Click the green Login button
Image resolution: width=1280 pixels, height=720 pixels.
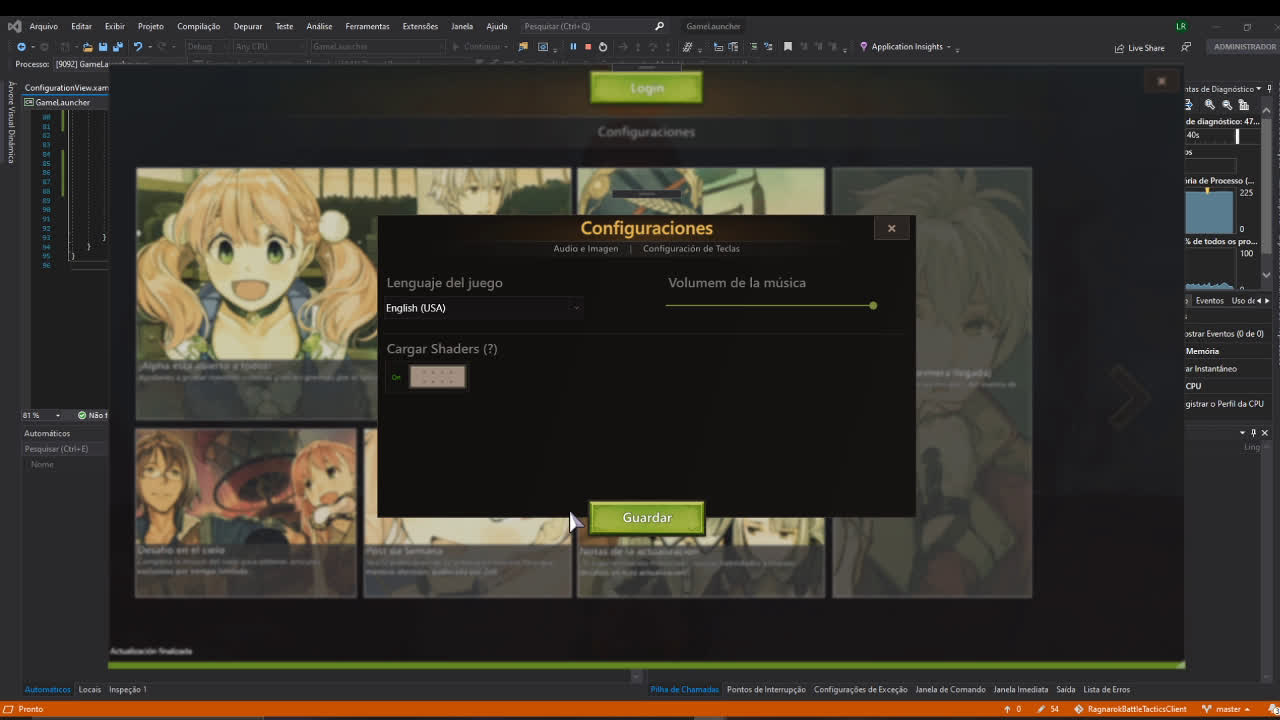pyautogui.click(x=646, y=88)
